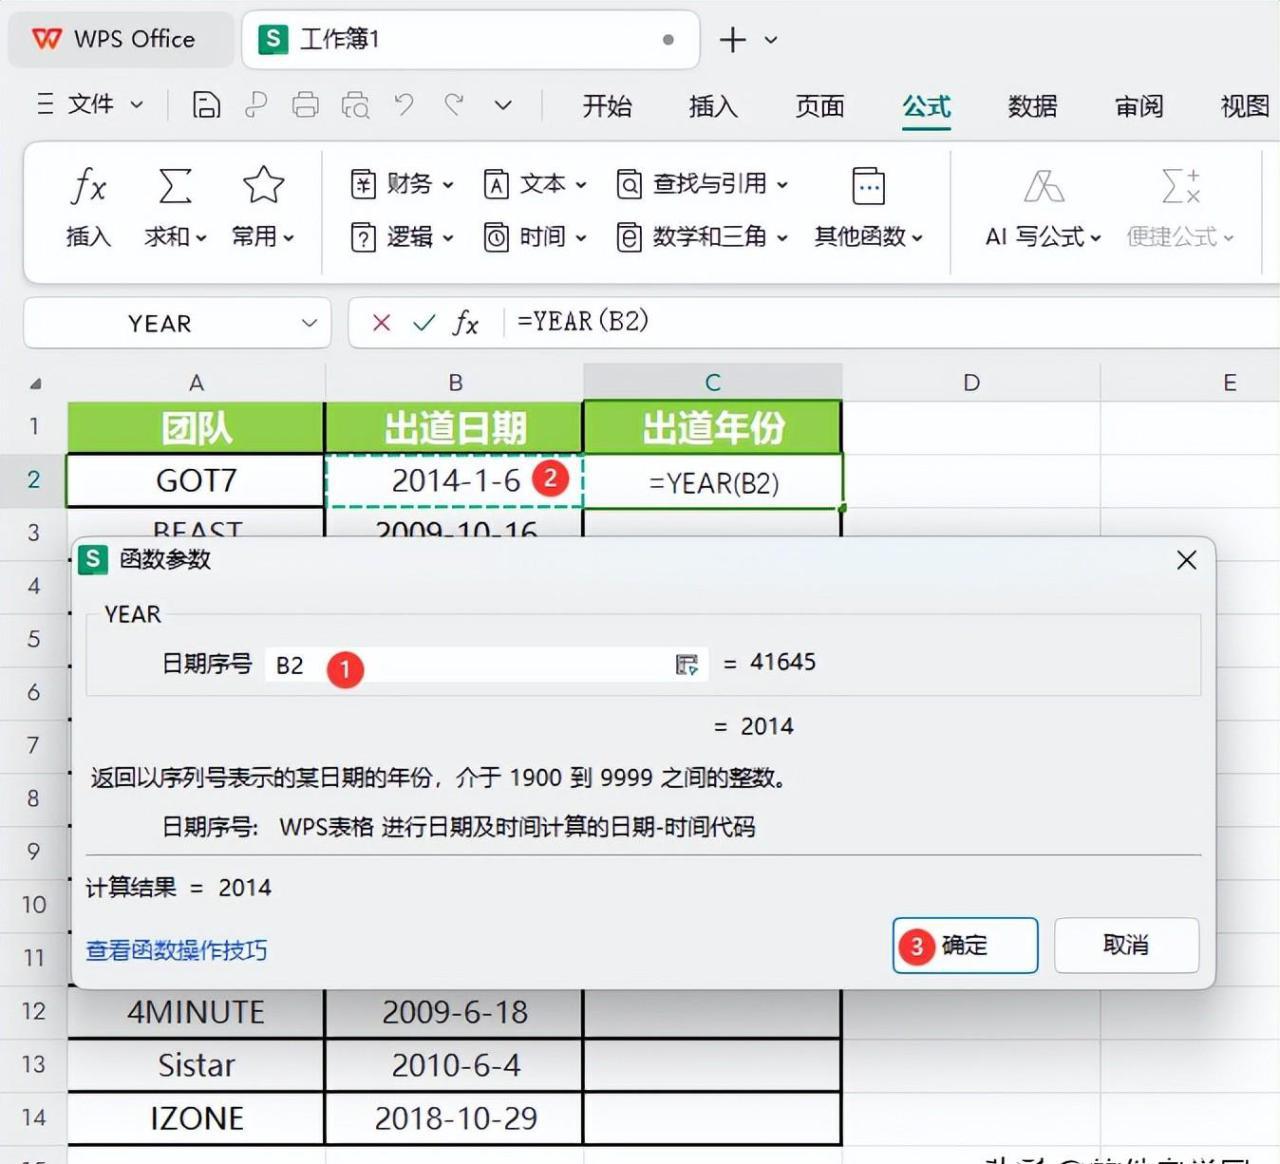The width and height of the screenshot is (1280, 1164).
Task: Confirm formula with green checkmark
Action: tap(424, 322)
